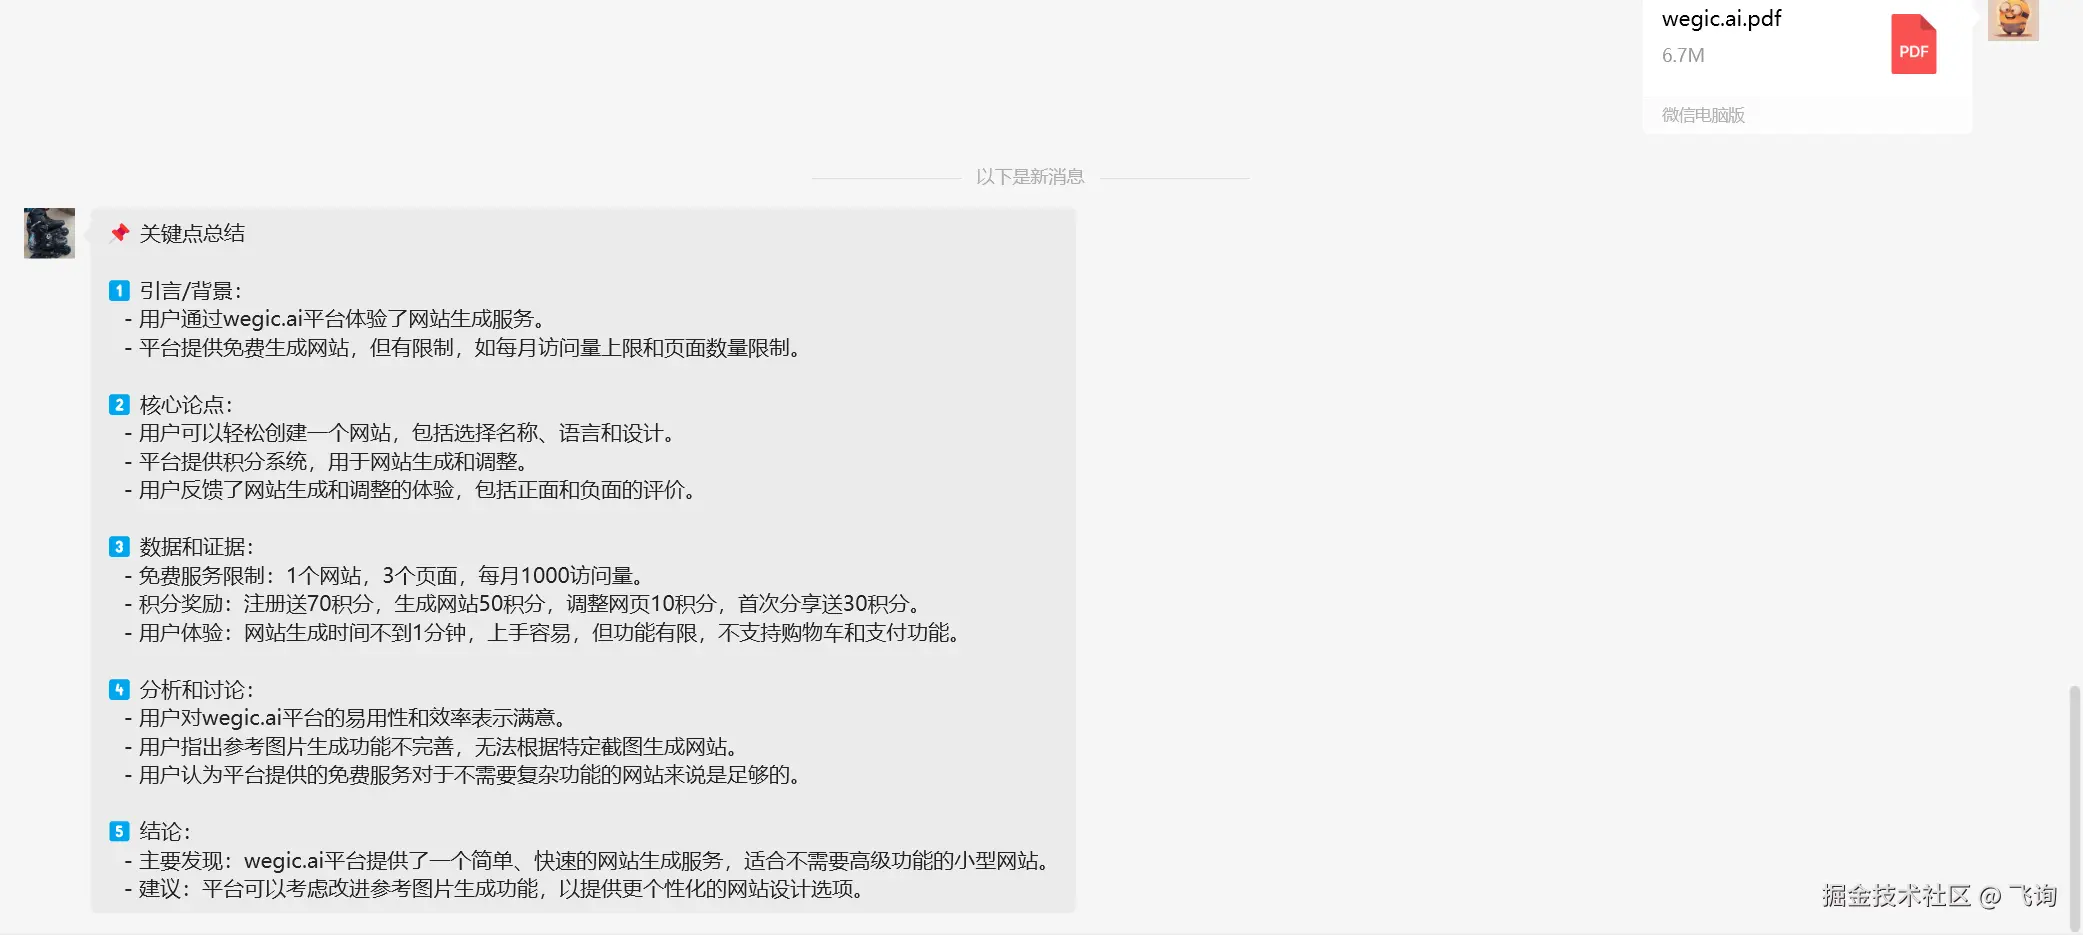This screenshot has height=935, width=2083.
Task: Click the 分析和讨论 heading
Action: [196, 690]
